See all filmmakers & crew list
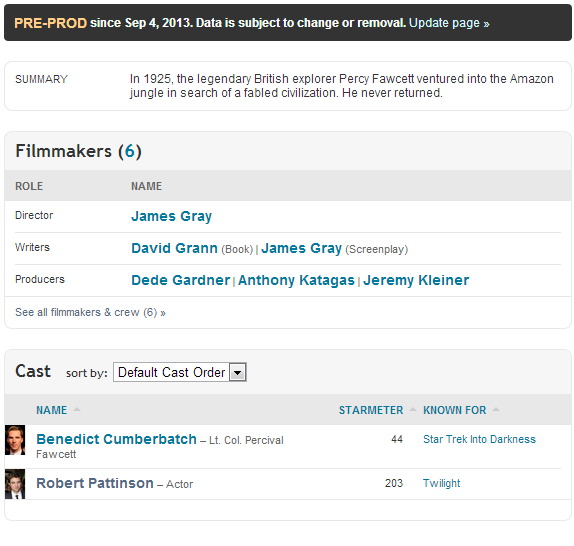The height and width of the screenshot is (546, 574). click(x=90, y=312)
